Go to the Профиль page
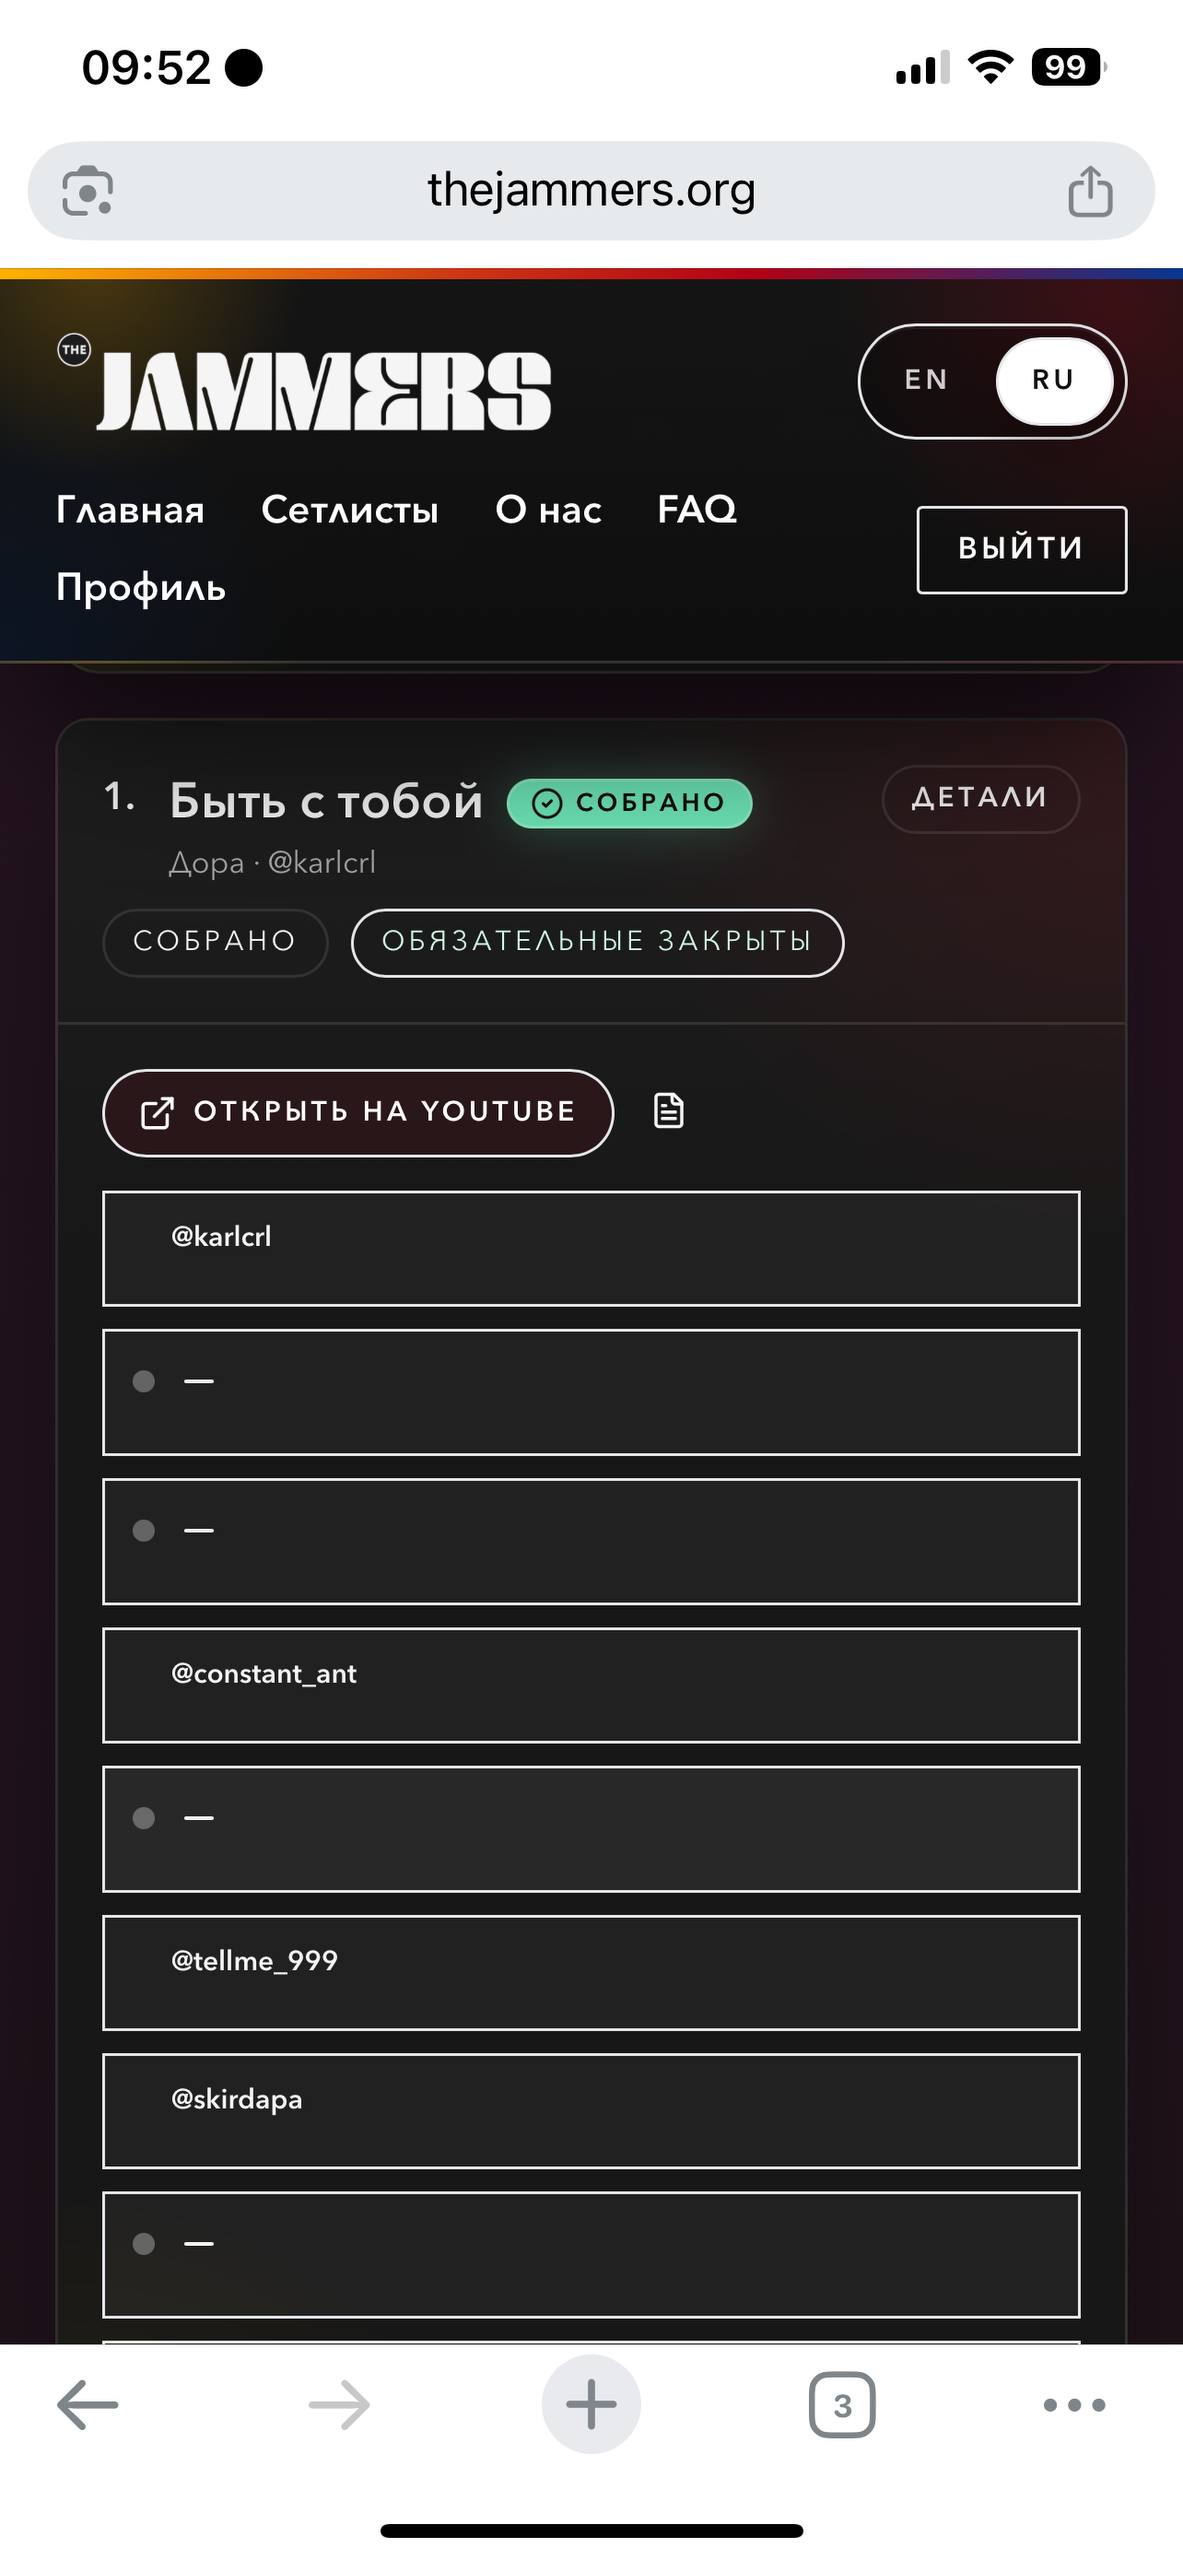1183x2560 pixels. 141,587
